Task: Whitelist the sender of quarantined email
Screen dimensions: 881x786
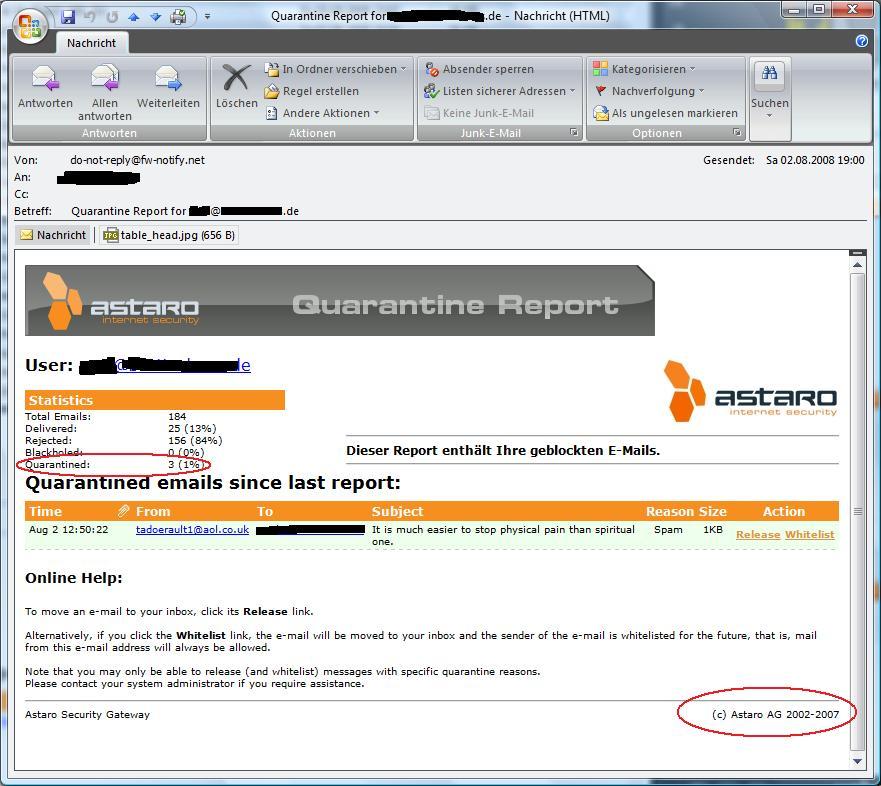Action: 810,534
